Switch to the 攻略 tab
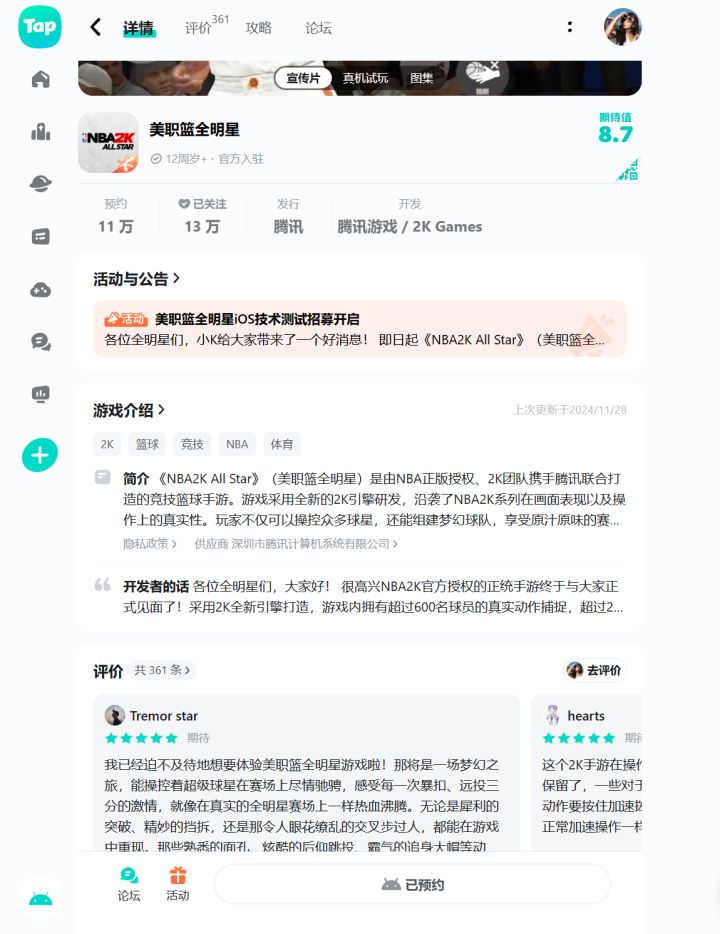The width and height of the screenshot is (720, 934). (x=258, y=28)
